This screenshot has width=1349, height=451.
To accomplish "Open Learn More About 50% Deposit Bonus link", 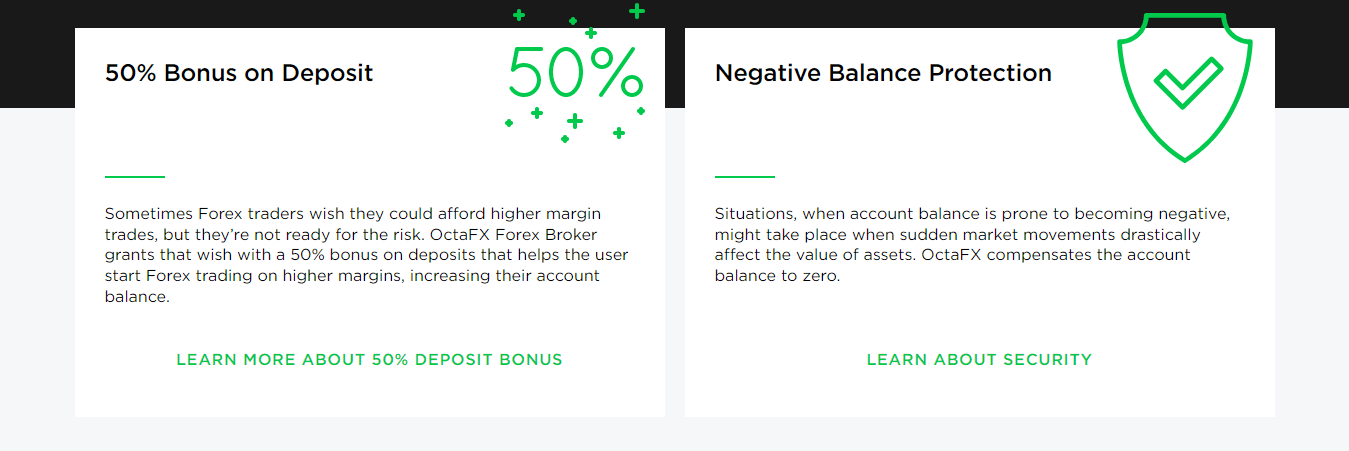I will click(369, 359).
